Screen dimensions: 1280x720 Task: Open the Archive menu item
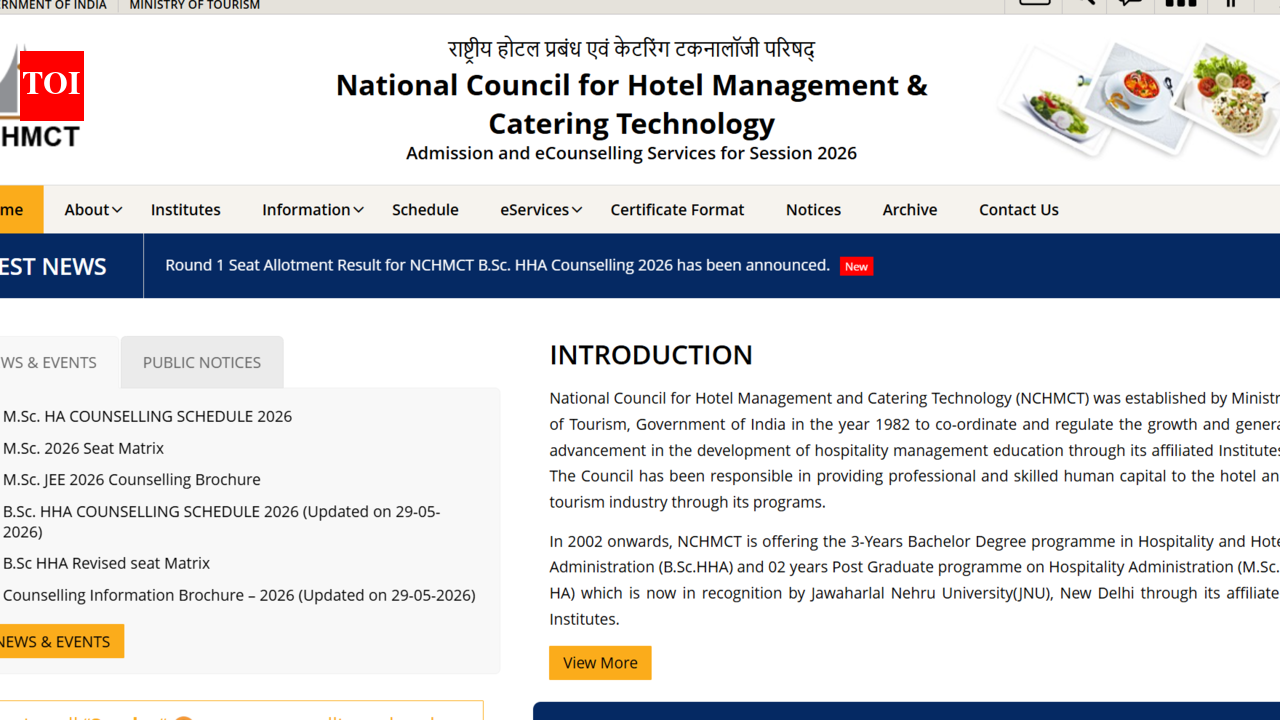pyautogui.click(x=910, y=209)
